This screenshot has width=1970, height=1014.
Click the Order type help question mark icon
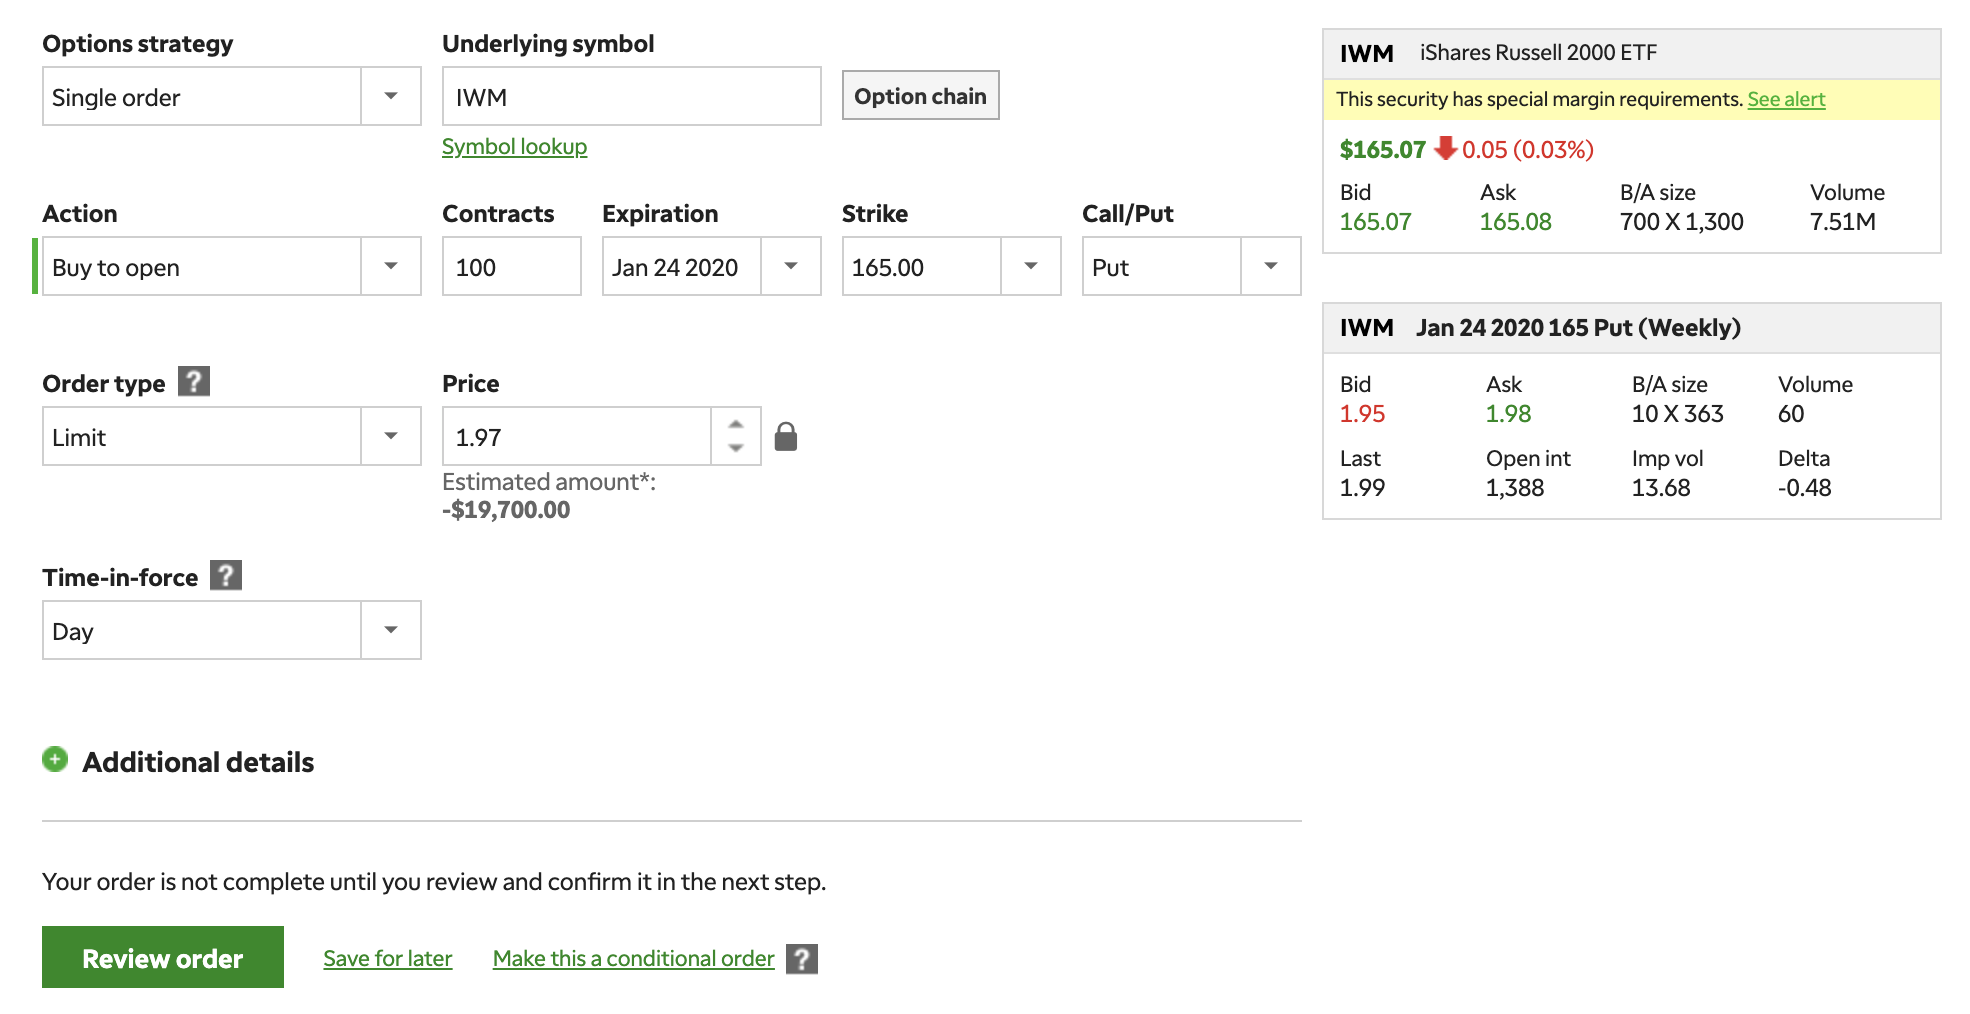[194, 382]
